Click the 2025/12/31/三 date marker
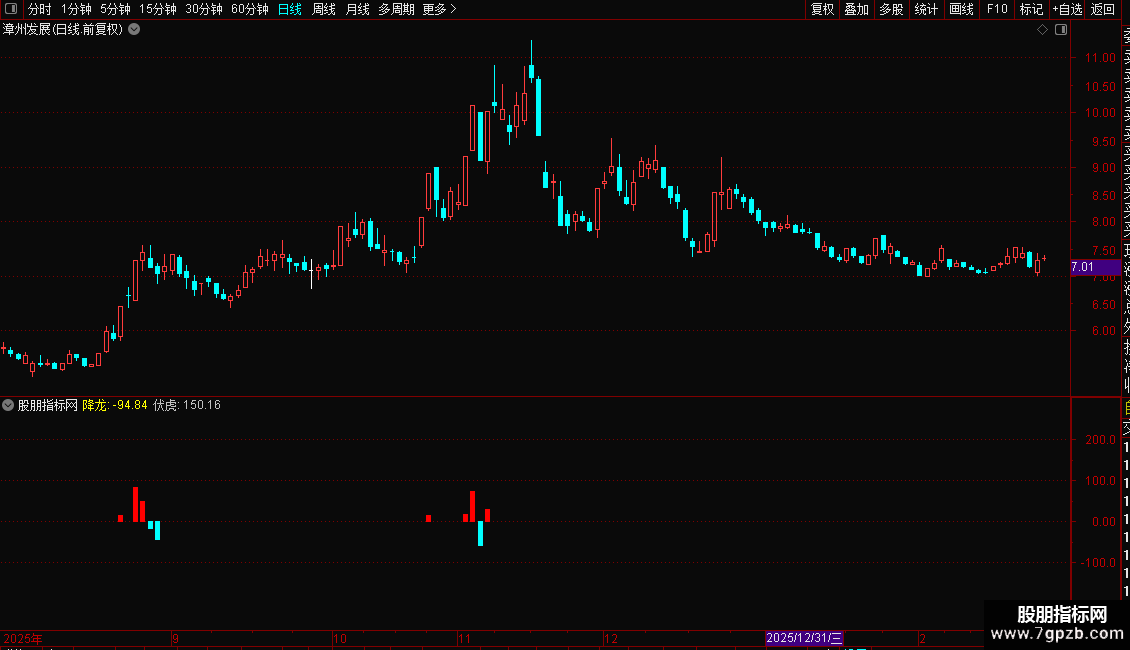This screenshot has width=1130, height=650. coord(804,638)
